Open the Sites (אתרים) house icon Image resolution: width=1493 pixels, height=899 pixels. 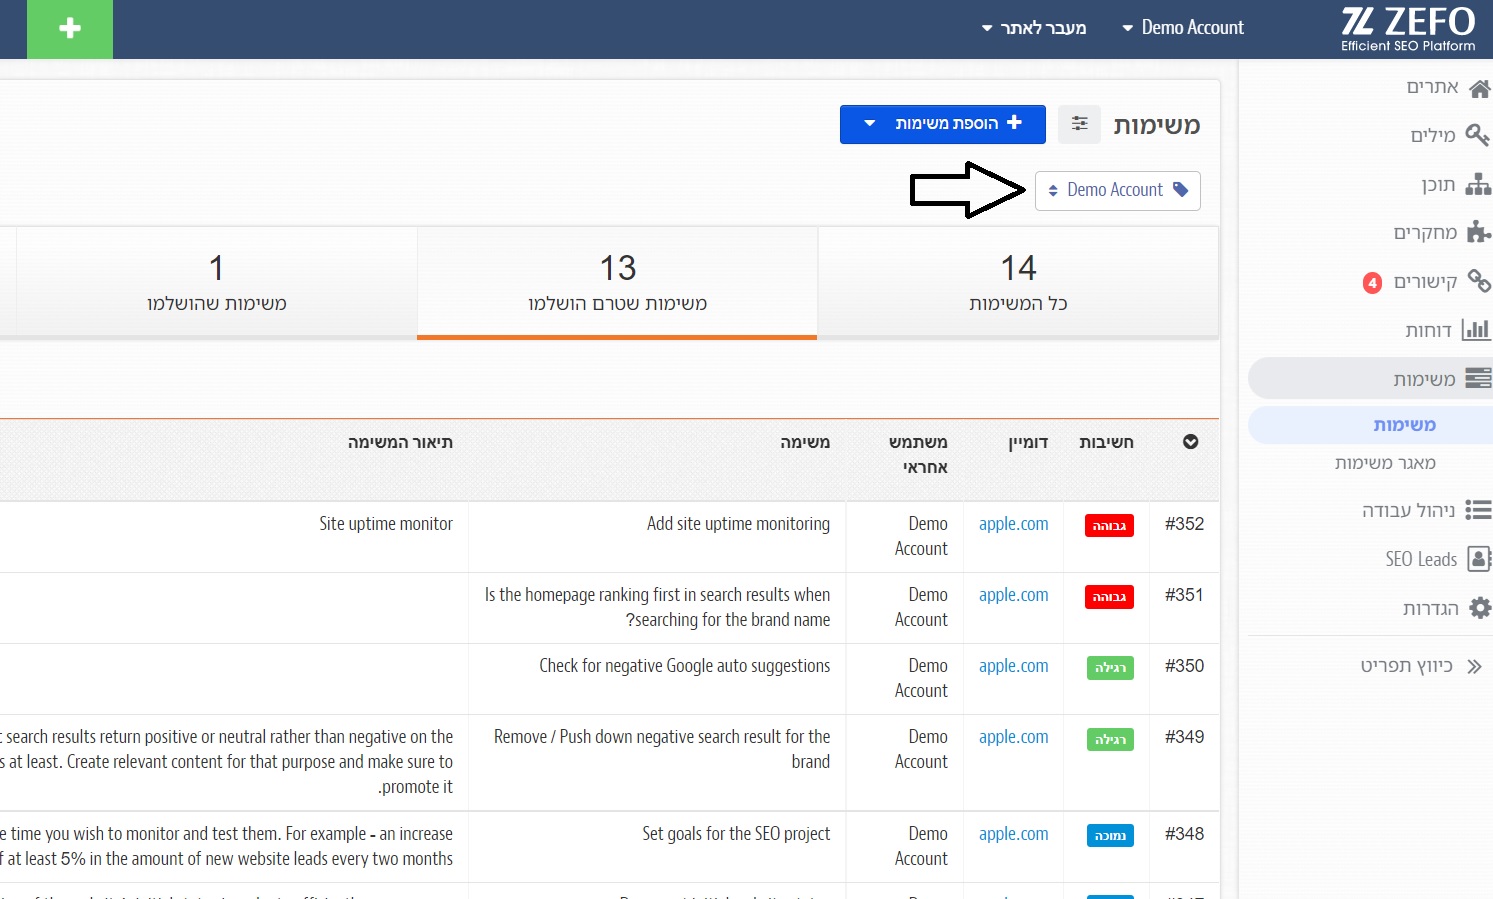pyautogui.click(x=1480, y=88)
